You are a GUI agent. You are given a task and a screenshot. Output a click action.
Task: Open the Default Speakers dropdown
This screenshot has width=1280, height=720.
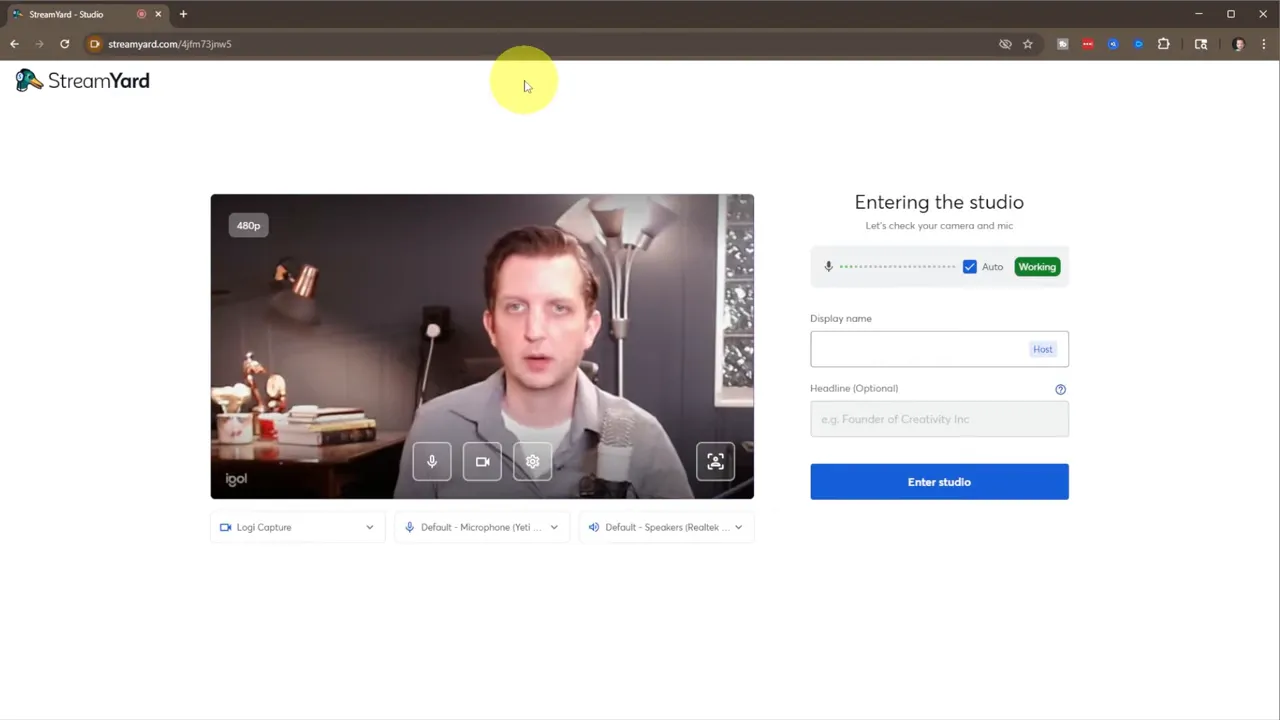(x=666, y=527)
